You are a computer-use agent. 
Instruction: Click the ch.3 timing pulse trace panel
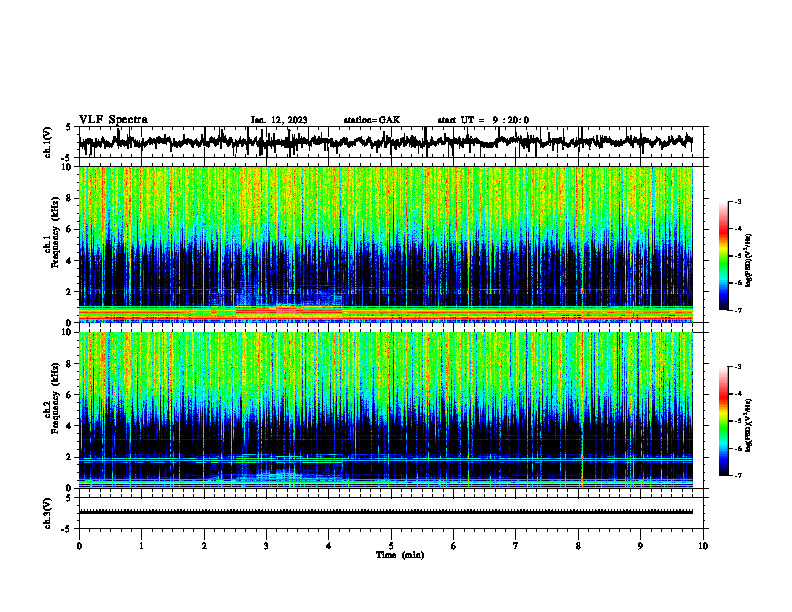pyautogui.click(x=391, y=513)
